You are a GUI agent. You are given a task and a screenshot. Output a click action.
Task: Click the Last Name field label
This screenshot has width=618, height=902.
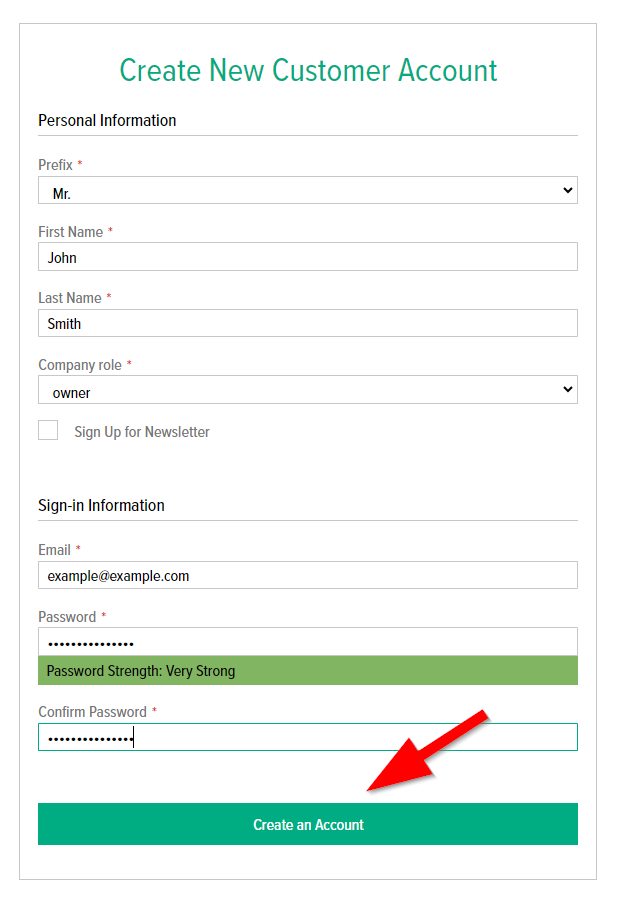tap(69, 298)
